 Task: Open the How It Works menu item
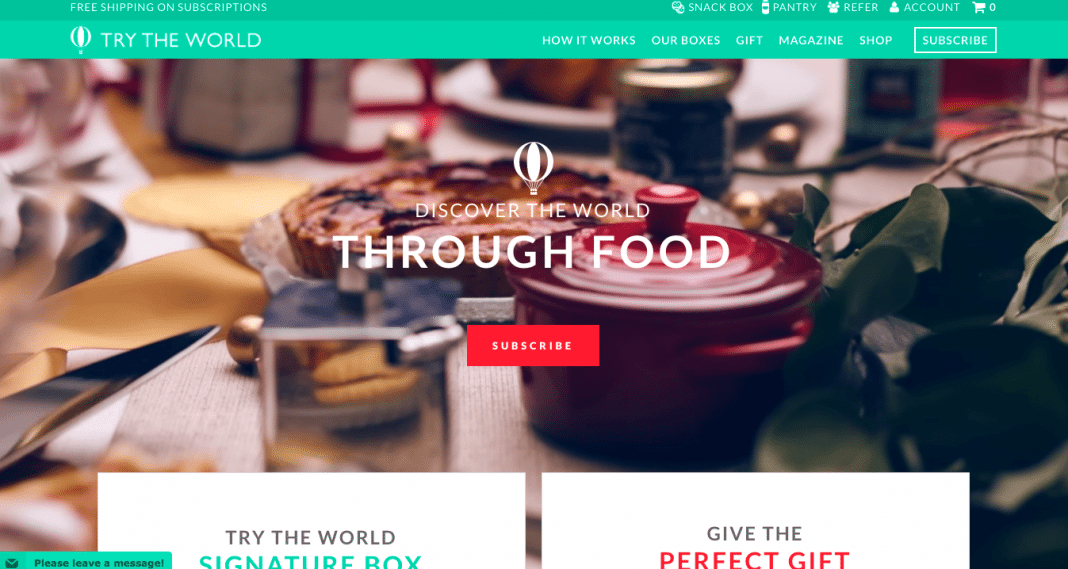[x=588, y=40]
